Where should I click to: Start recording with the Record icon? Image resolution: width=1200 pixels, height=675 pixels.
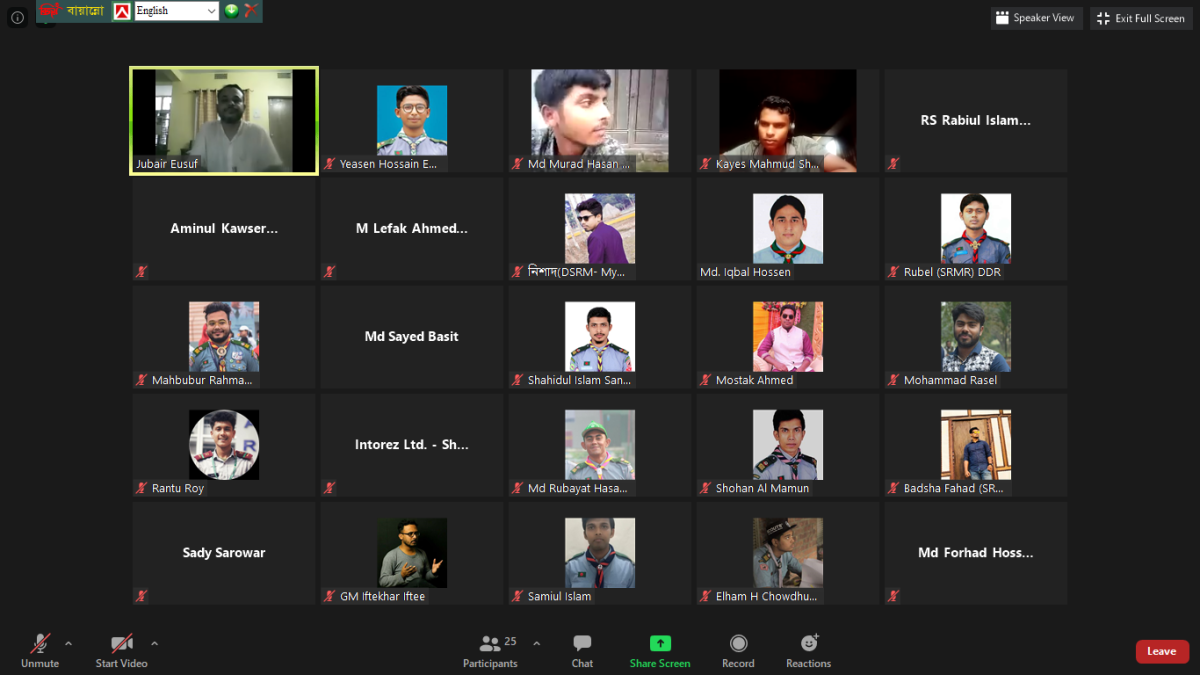(x=738, y=643)
